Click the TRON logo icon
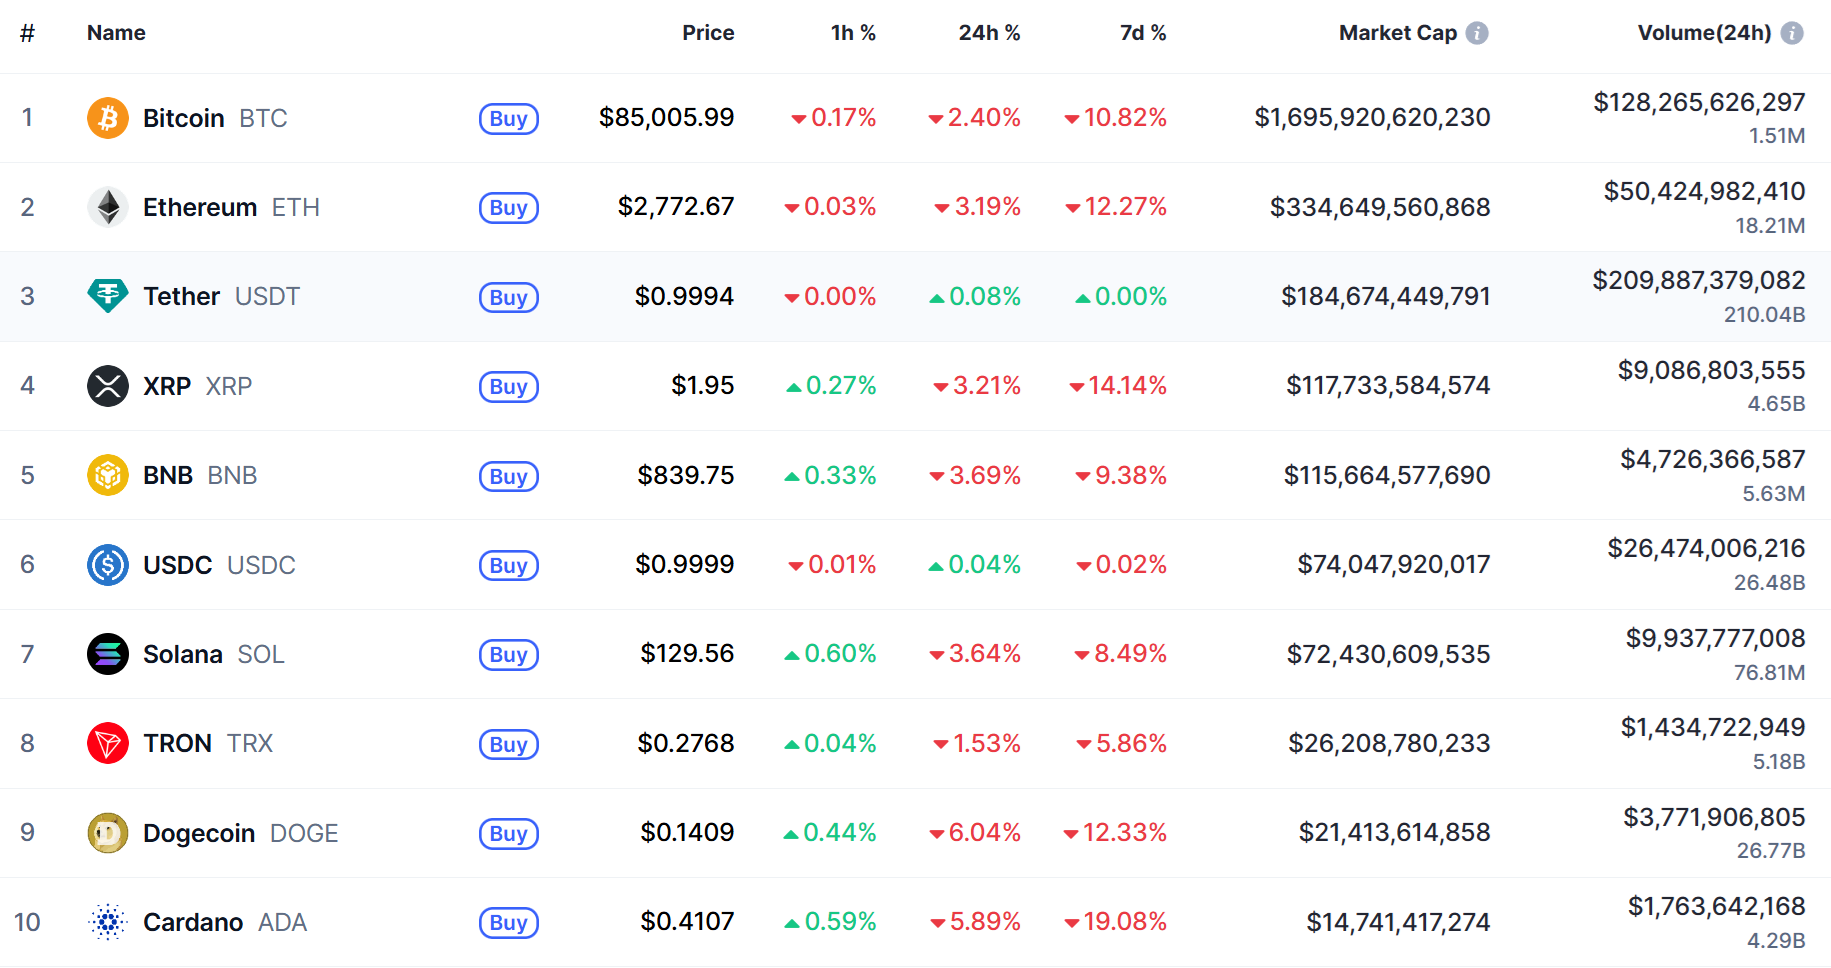Image resolution: width=1831 pixels, height=968 pixels. pyautogui.click(x=108, y=743)
